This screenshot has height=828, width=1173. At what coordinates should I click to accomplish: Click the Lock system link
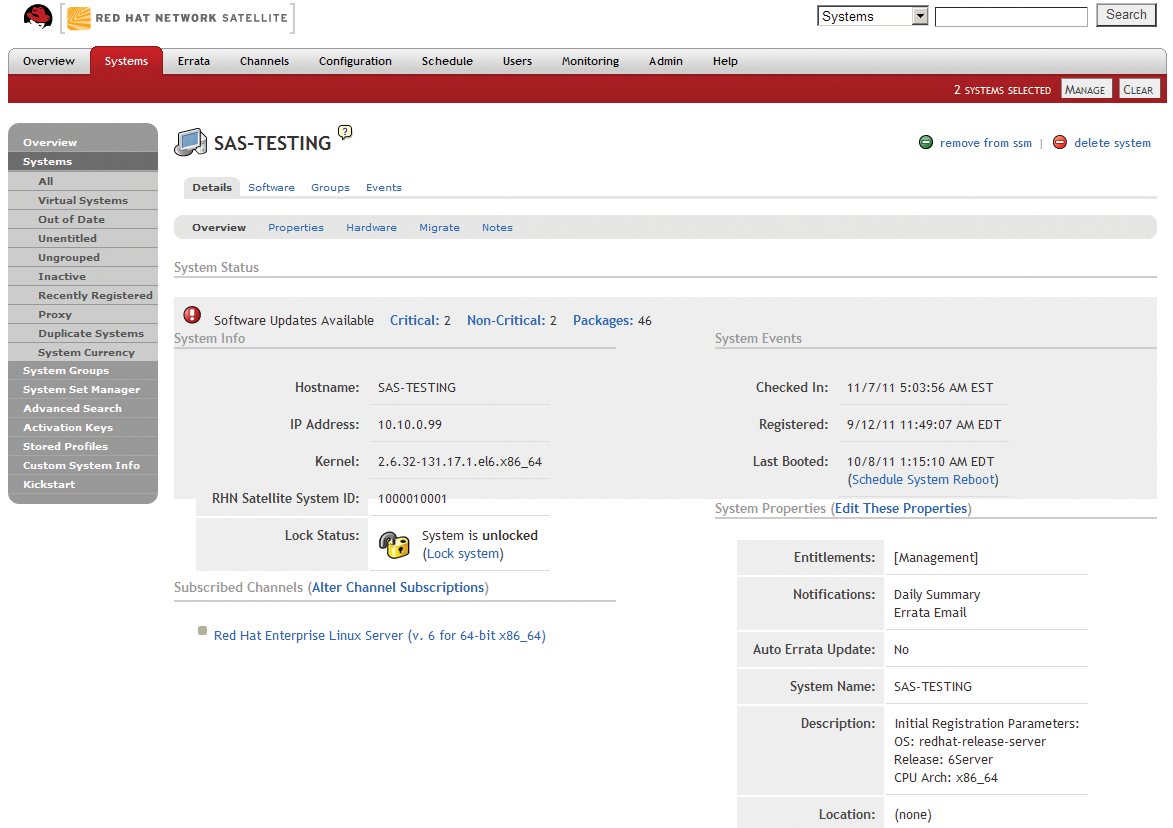pos(463,553)
